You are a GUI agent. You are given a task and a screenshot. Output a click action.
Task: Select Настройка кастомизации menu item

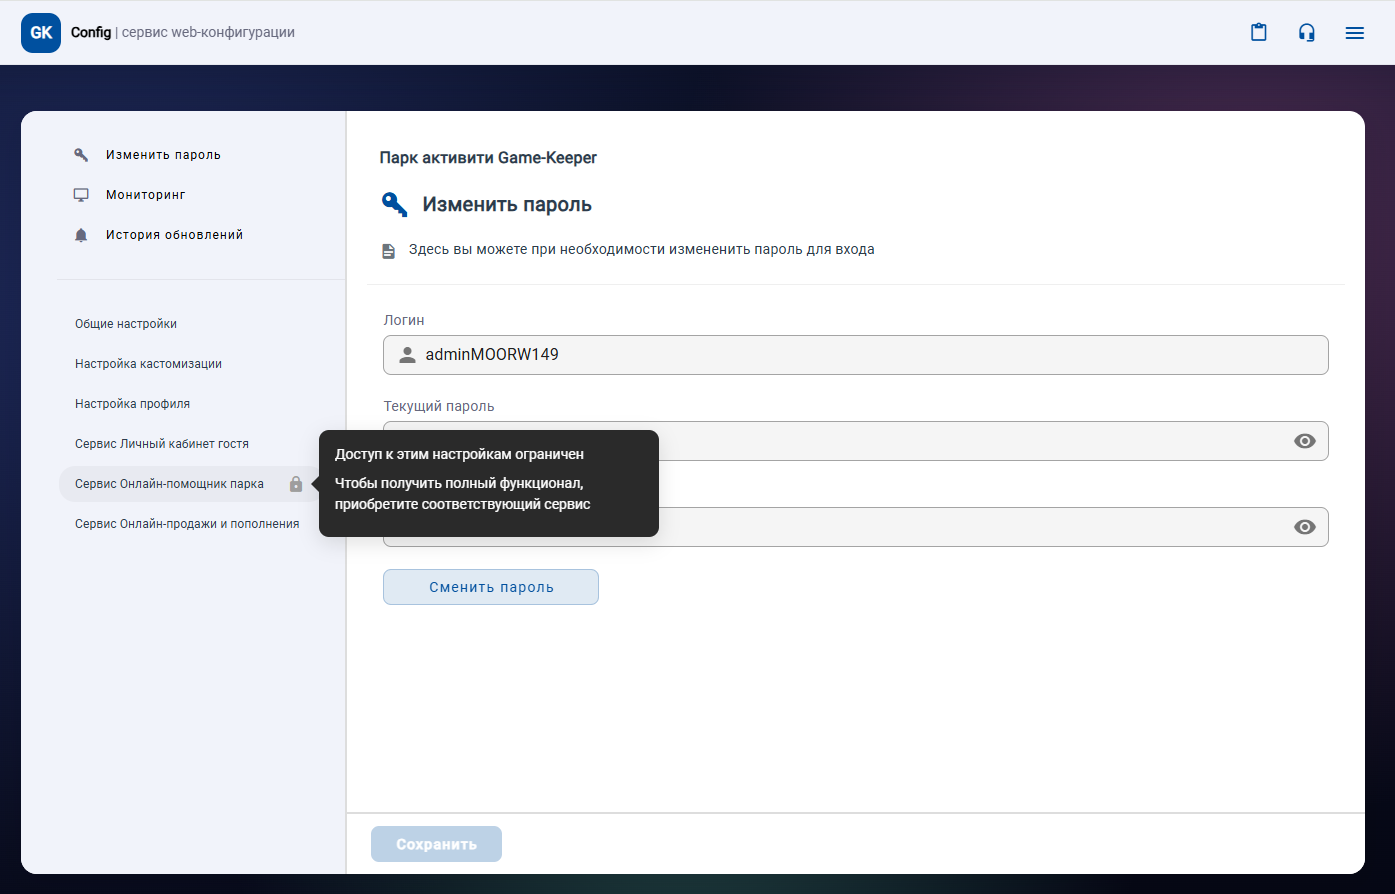point(148,364)
